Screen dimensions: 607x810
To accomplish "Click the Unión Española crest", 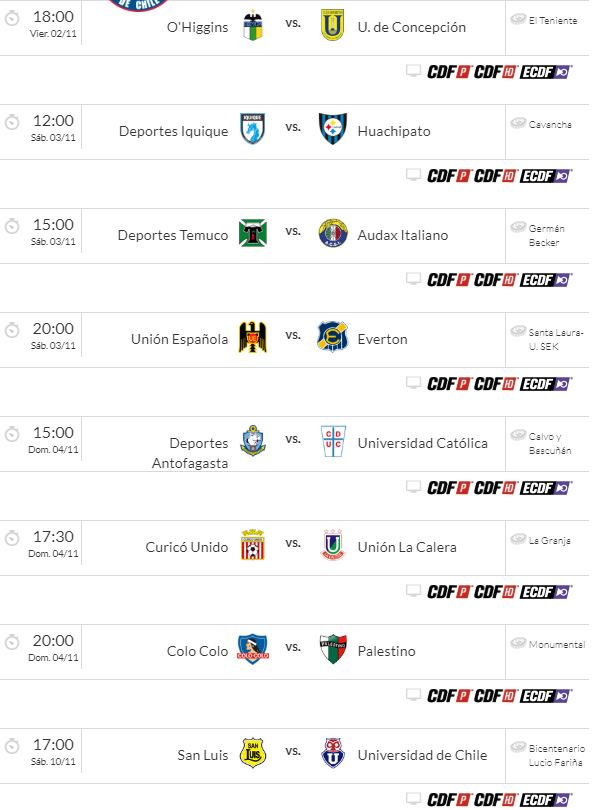I will point(252,339).
